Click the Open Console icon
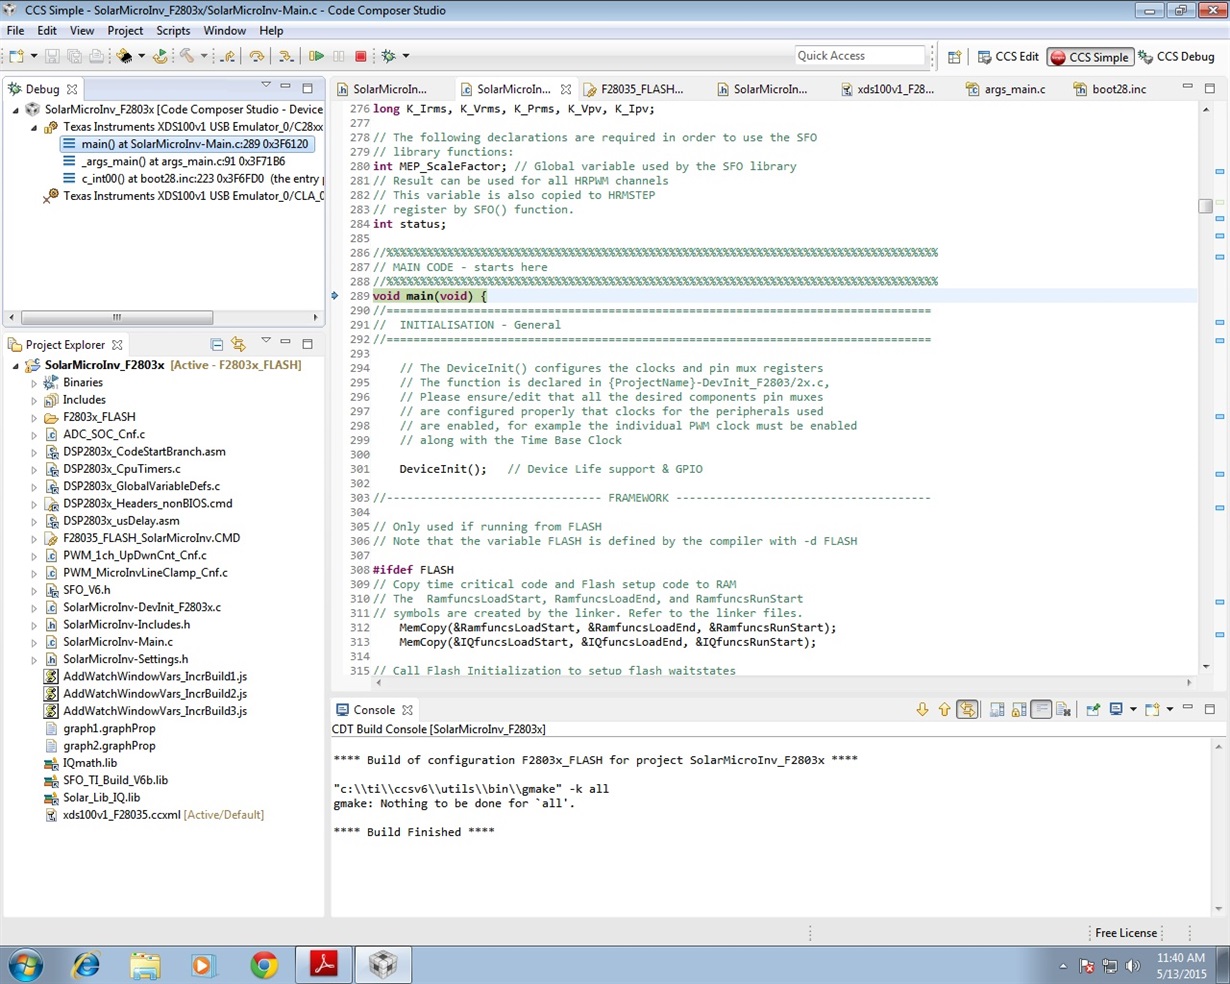Screen dimensions: 1230x984 pyautogui.click(x=1152, y=709)
